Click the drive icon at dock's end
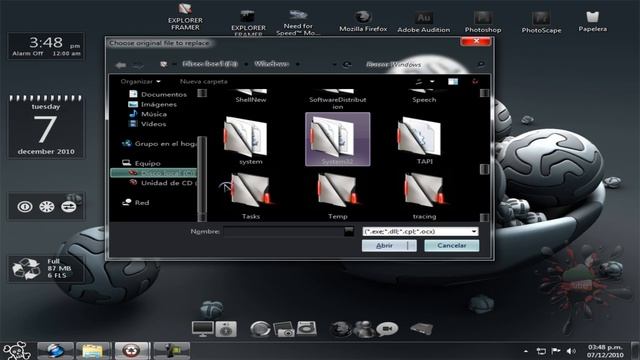640x360 pixels. 421,329
